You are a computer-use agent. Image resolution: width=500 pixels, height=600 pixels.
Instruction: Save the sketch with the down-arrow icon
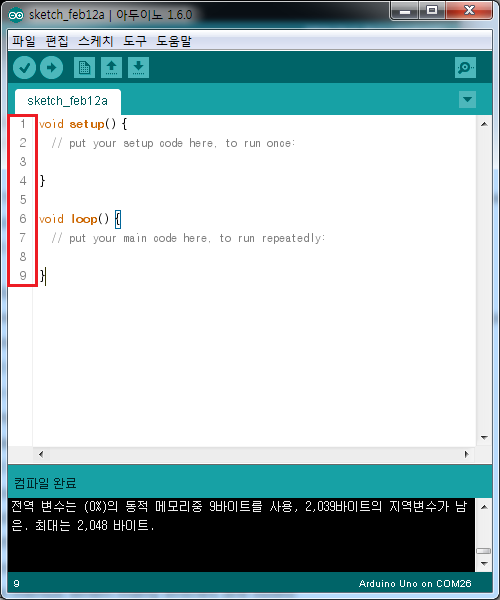tap(138, 68)
